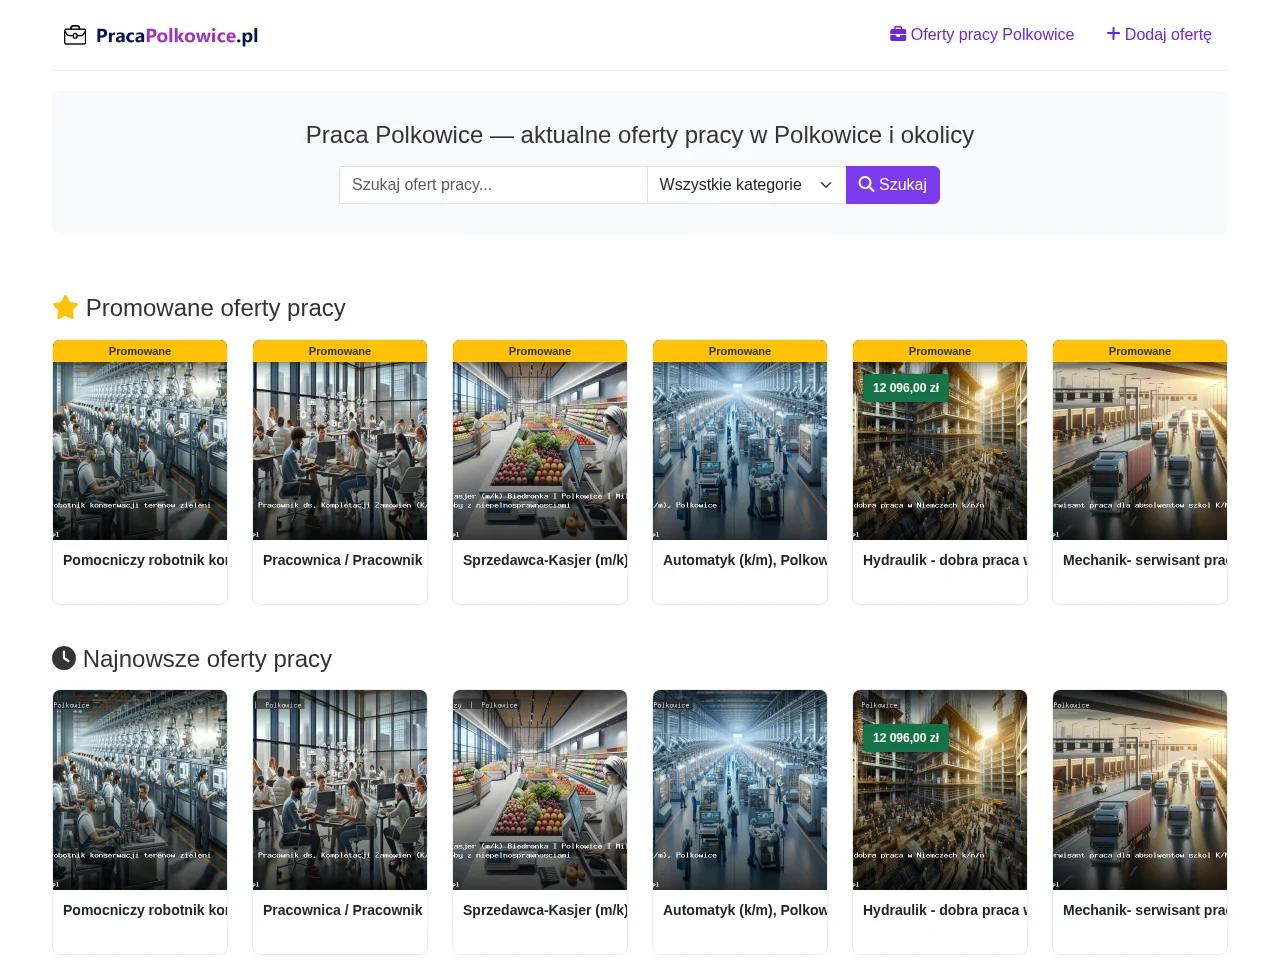Click the Promowane label on the Mechanik card
The height and width of the screenshot is (960, 1280).
pyautogui.click(x=1140, y=351)
